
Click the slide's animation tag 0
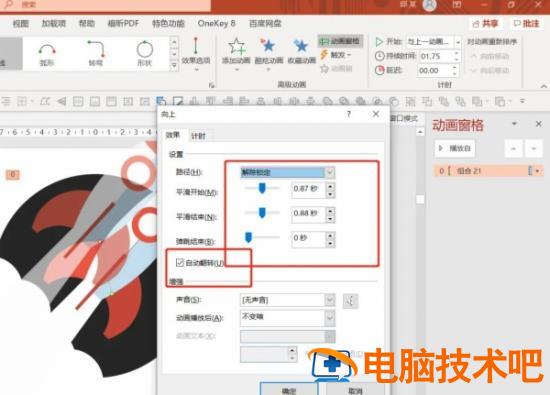pyautogui.click(x=13, y=174)
